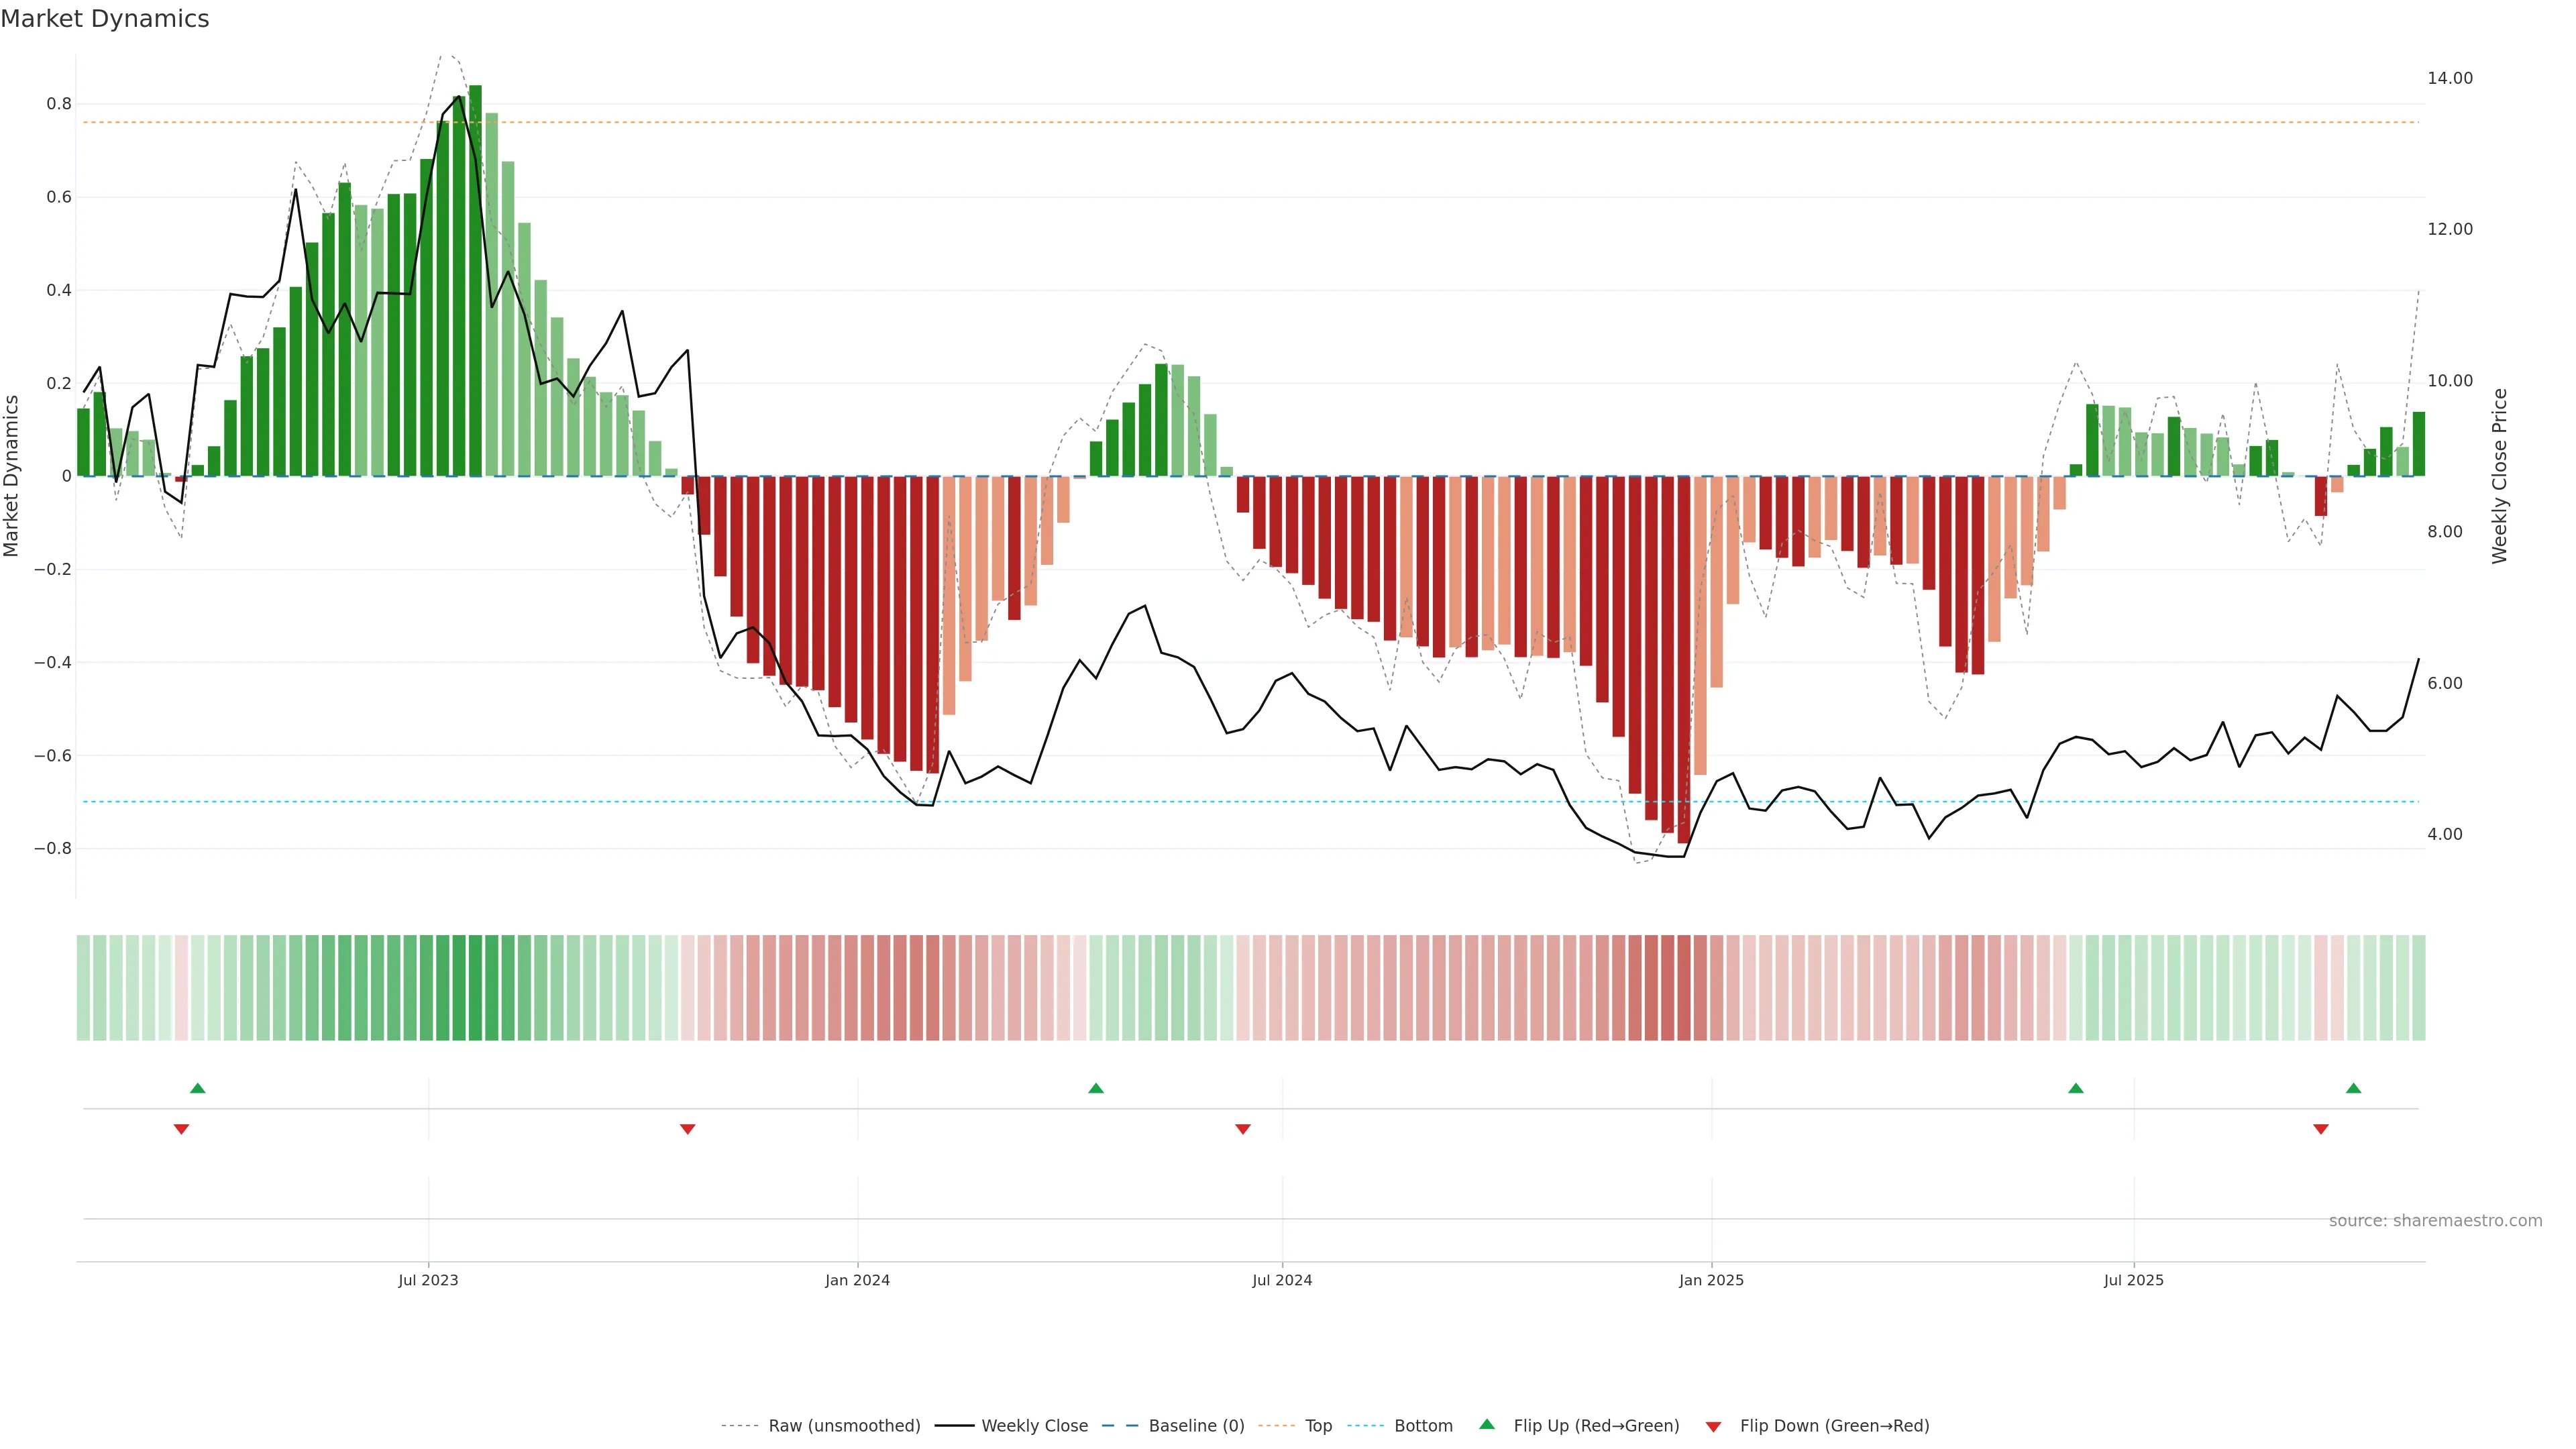Viewport: 2576px width, 1449px height.
Task: Click the Jul 2023 axis label
Action: tap(428, 1280)
